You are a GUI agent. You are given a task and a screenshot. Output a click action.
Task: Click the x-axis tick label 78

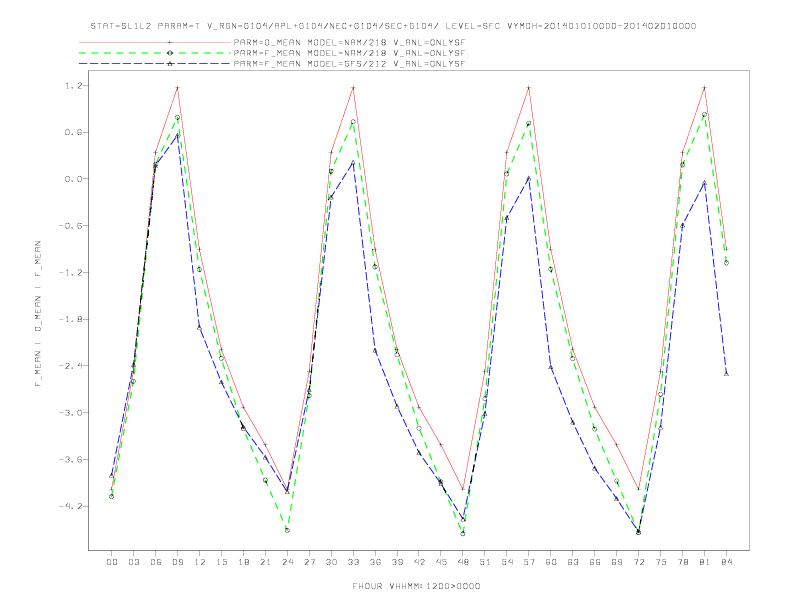[683, 562]
